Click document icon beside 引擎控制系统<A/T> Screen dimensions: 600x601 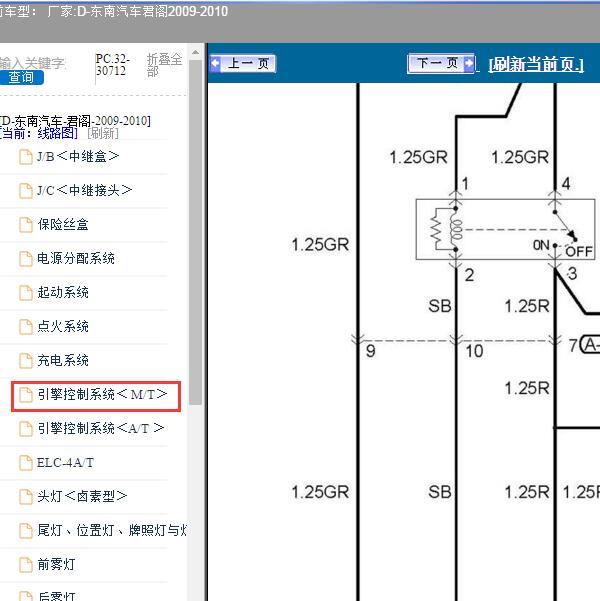pyautogui.click(x=26, y=429)
